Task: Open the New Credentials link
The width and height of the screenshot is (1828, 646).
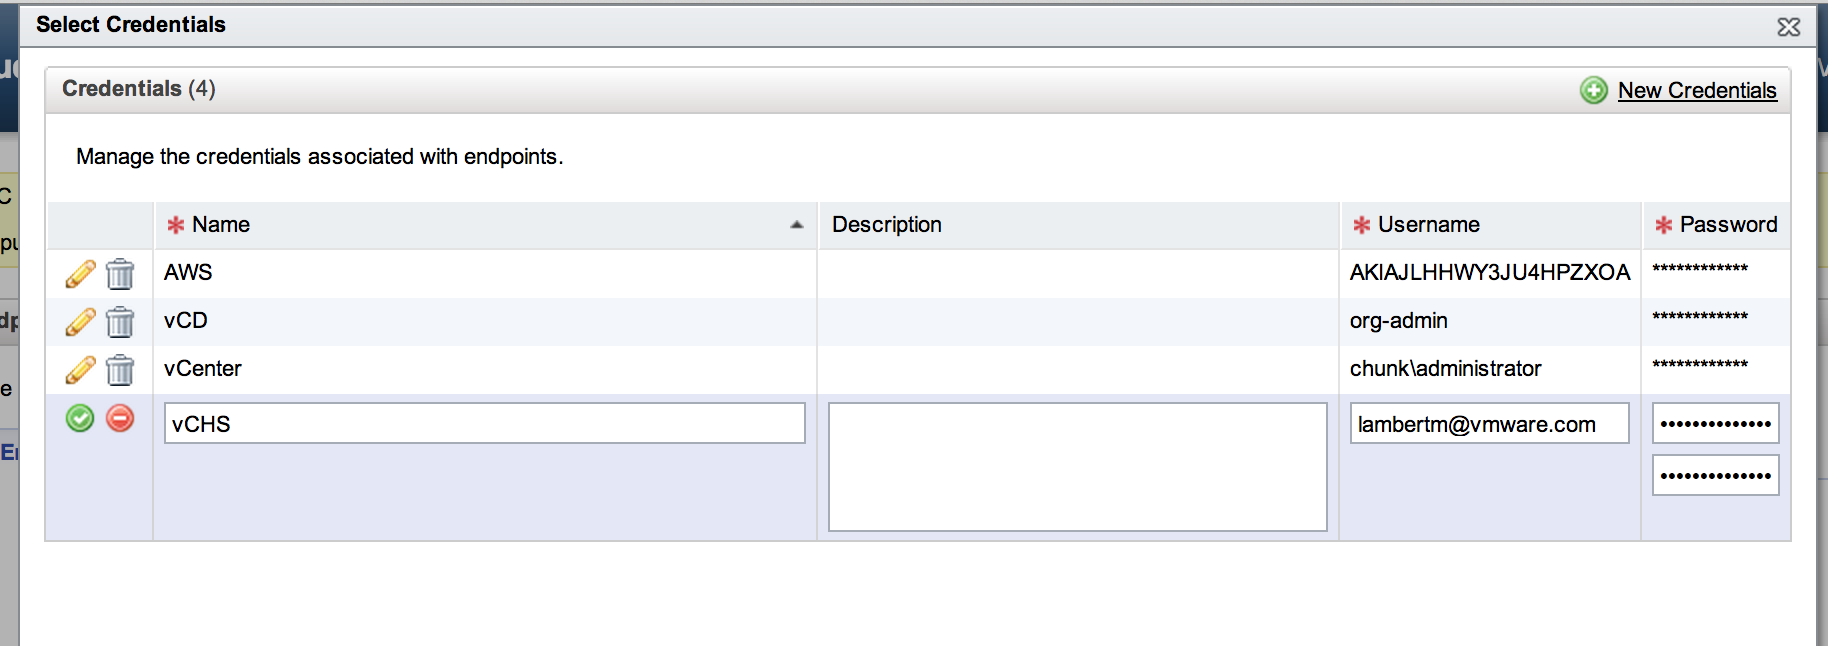Action: coord(1697,90)
